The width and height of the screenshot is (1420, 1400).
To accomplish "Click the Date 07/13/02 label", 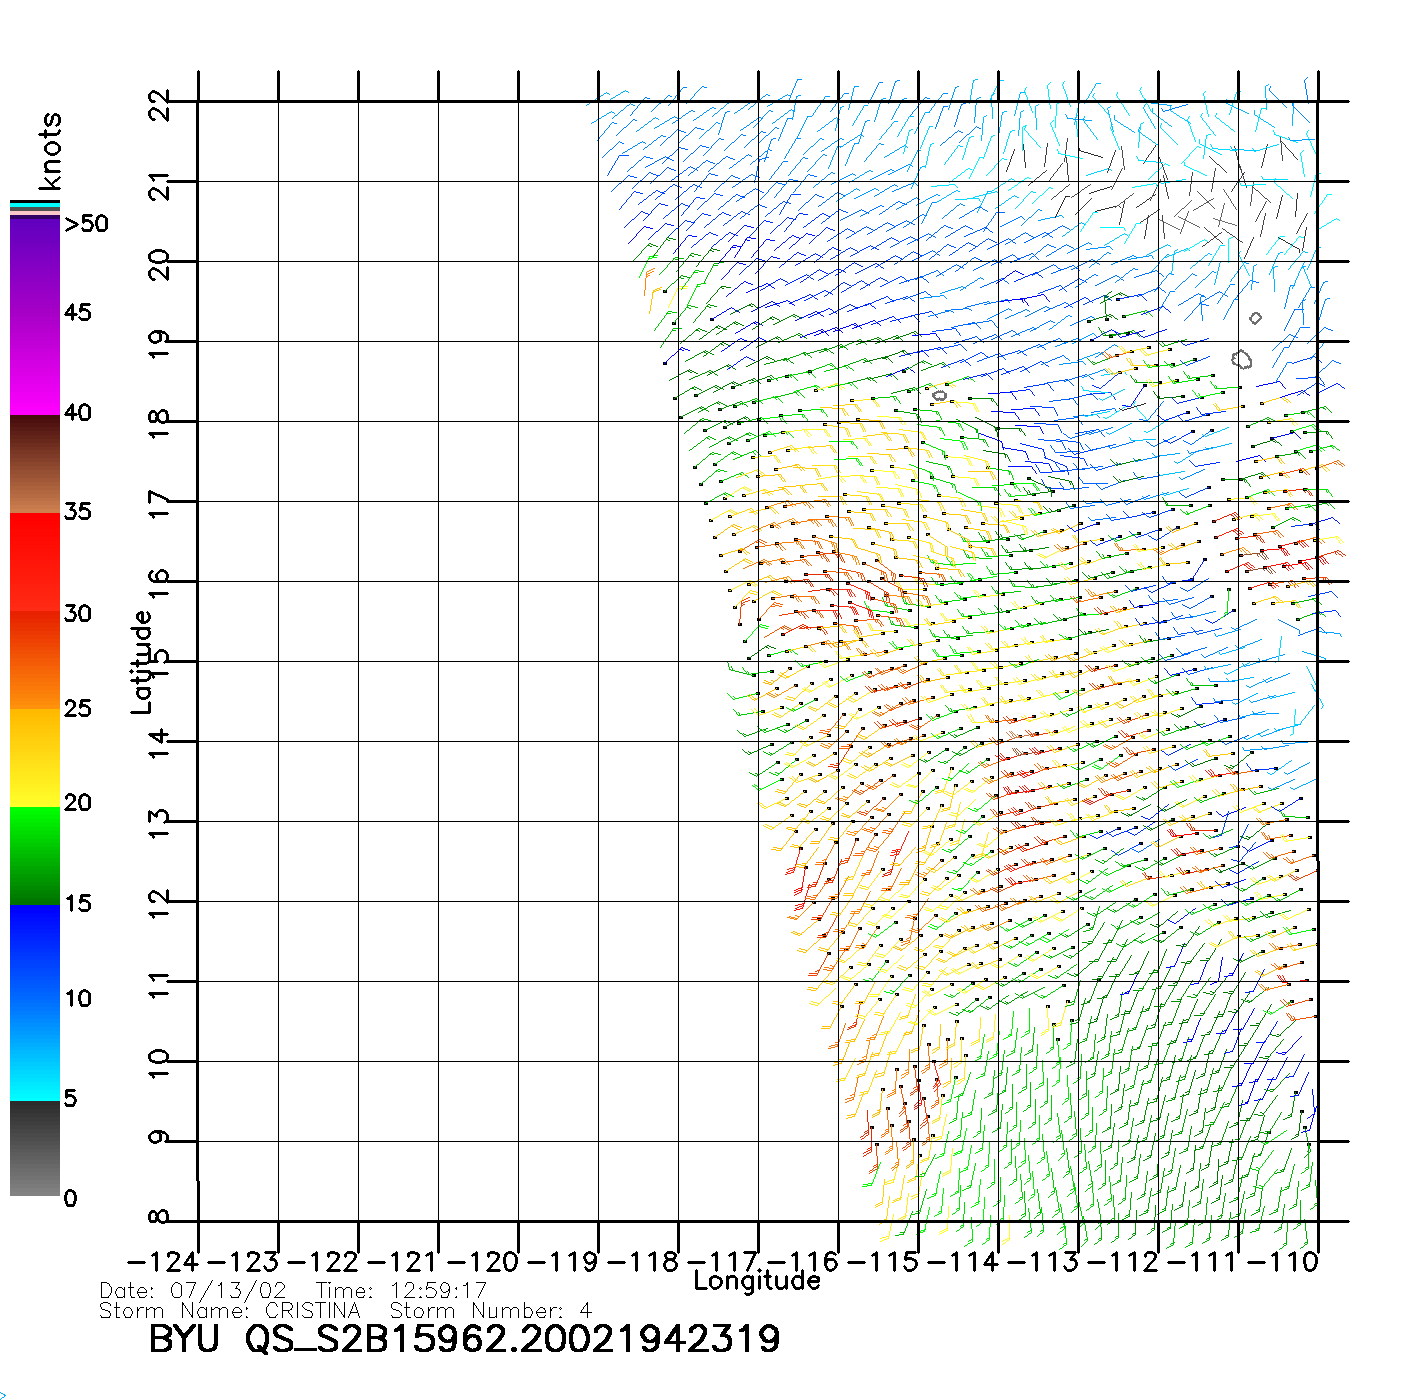I will point(193,1291).
